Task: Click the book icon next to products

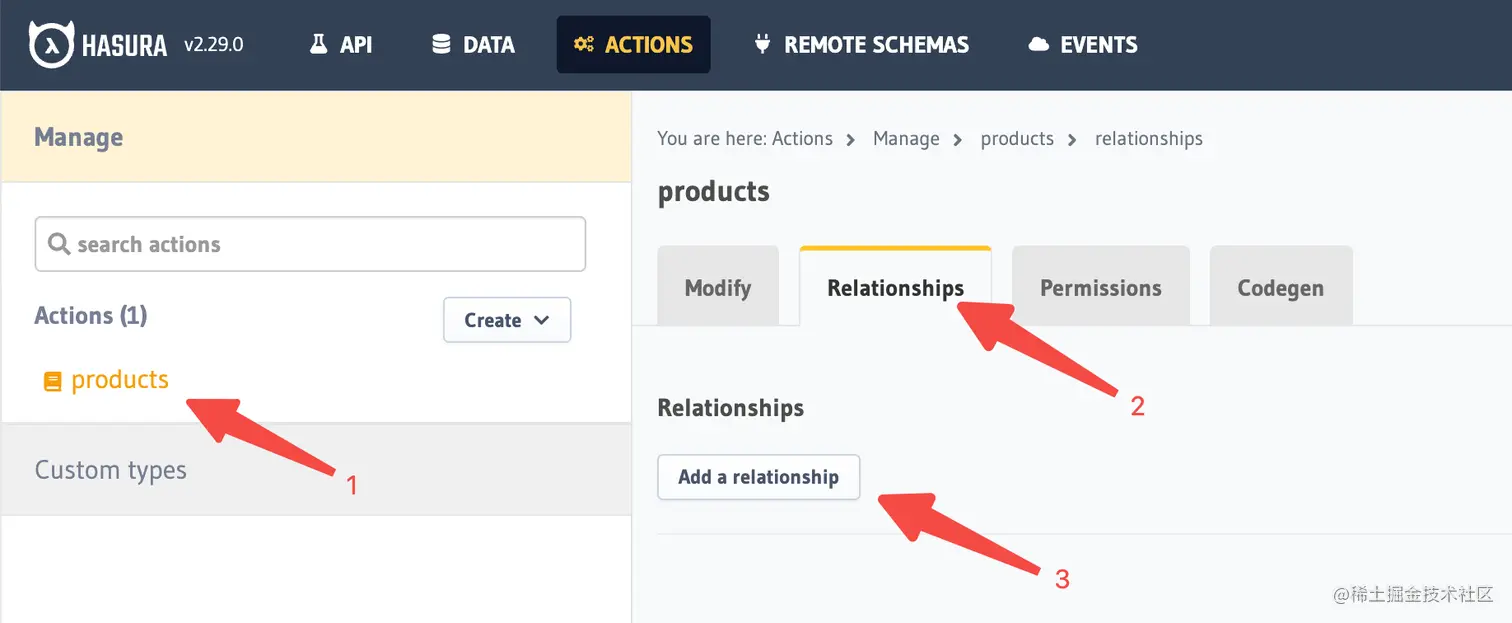Action: (53, 381)
